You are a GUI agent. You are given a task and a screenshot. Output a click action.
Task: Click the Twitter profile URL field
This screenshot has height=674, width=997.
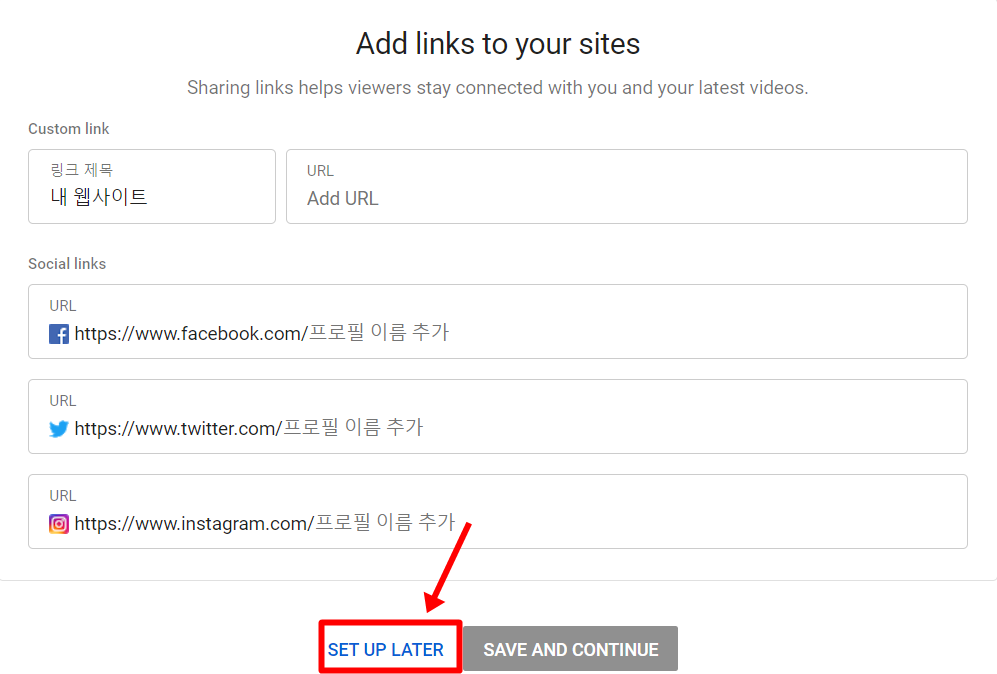498,416
